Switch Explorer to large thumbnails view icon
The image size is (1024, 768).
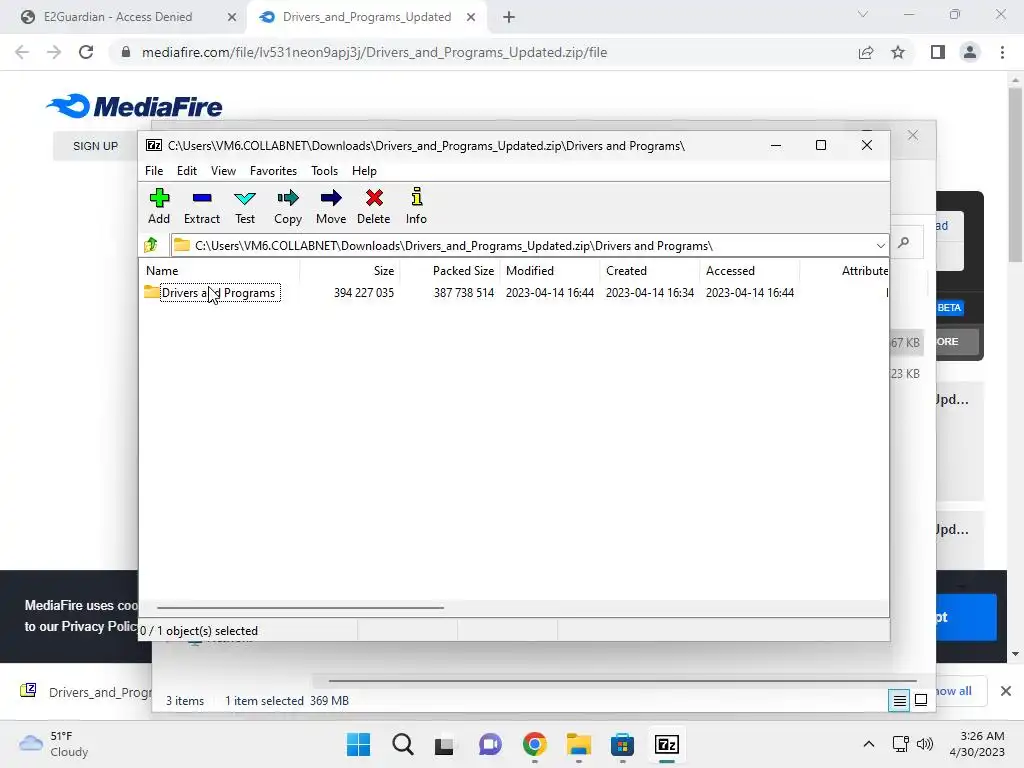pyautogui.click(x=921, y=701)
